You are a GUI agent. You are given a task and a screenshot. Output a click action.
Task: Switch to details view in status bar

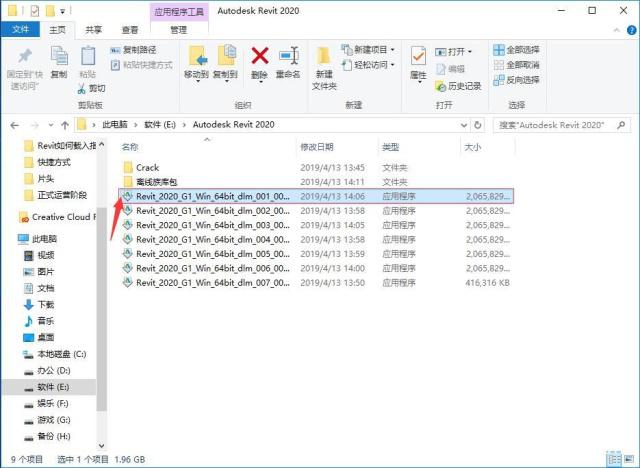613,459
